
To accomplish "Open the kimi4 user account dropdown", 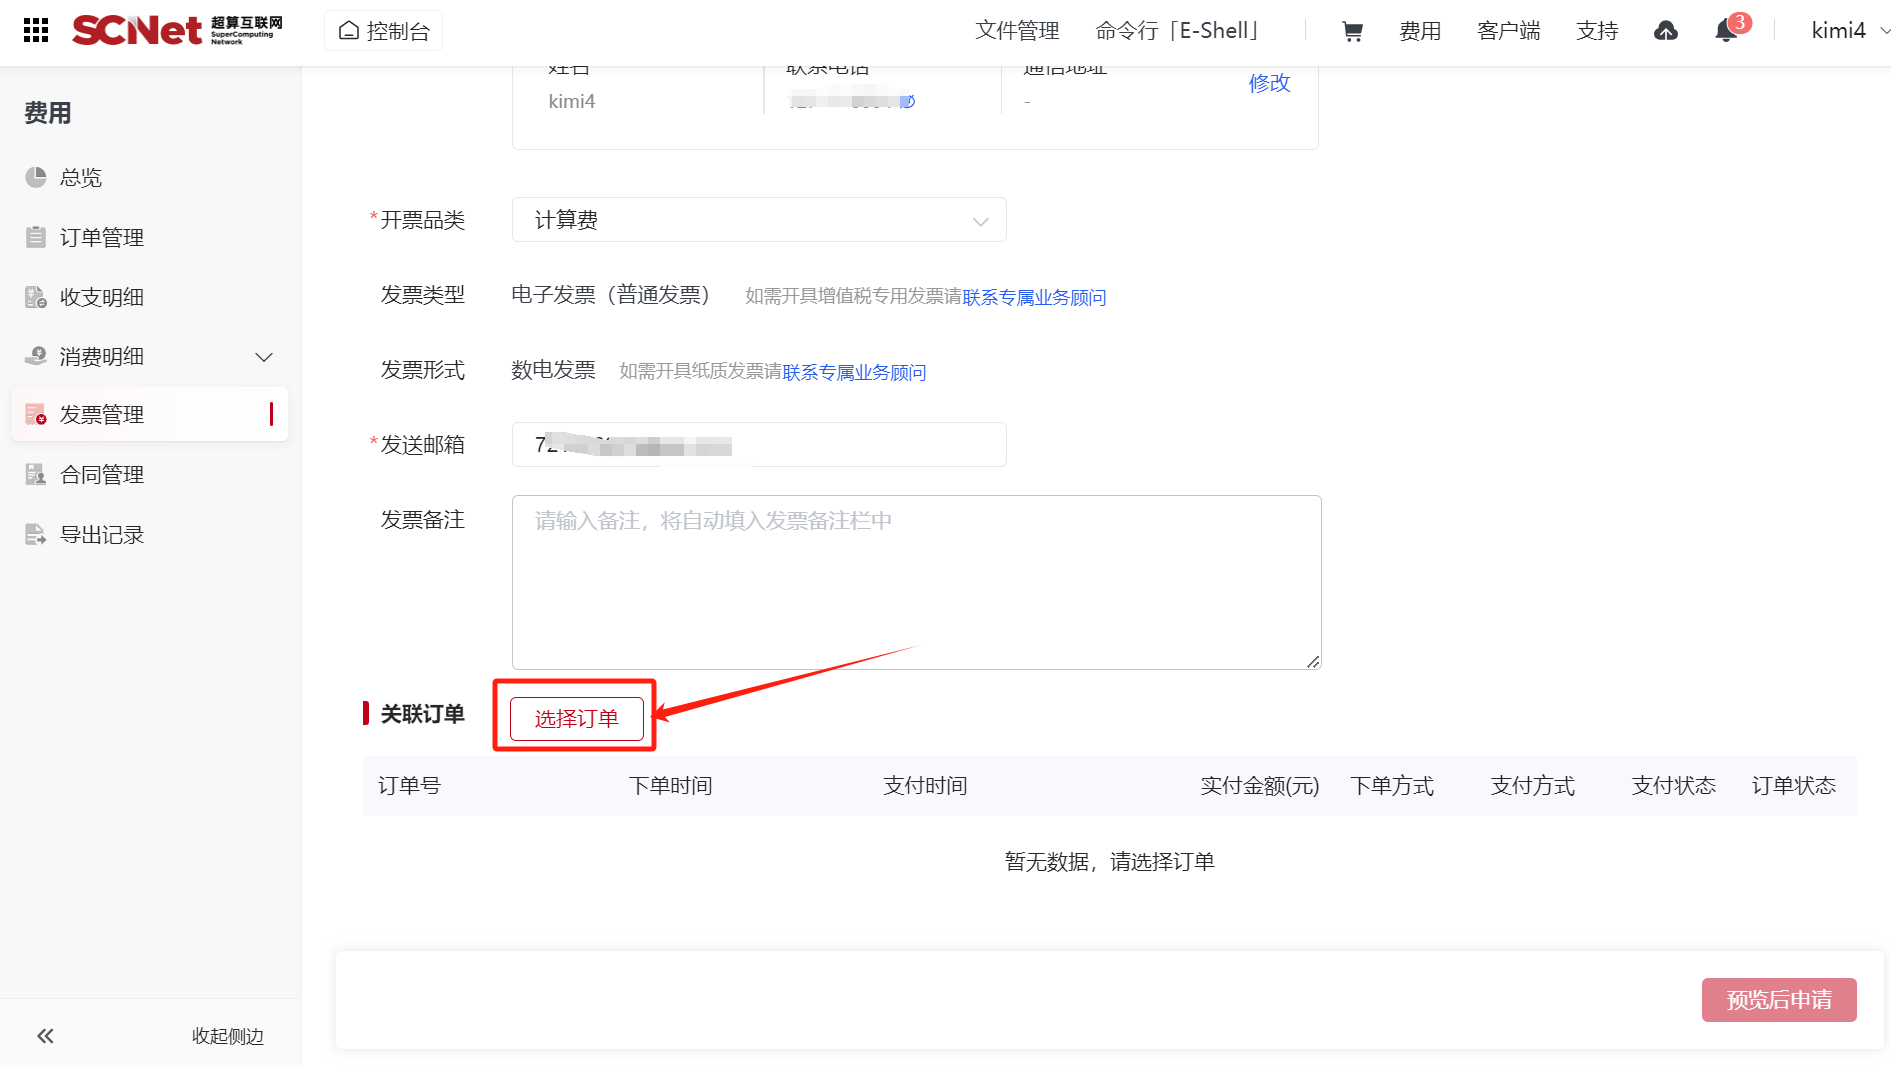I will [1848, 31].
